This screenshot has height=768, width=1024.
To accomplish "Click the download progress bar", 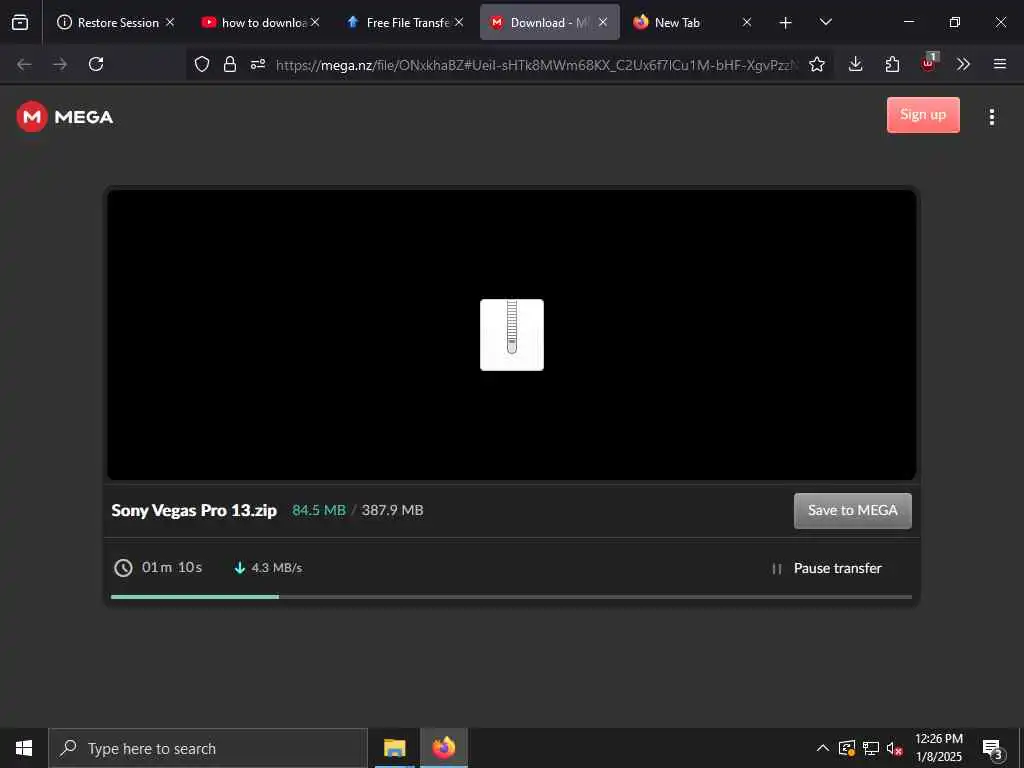I will 511,597.
